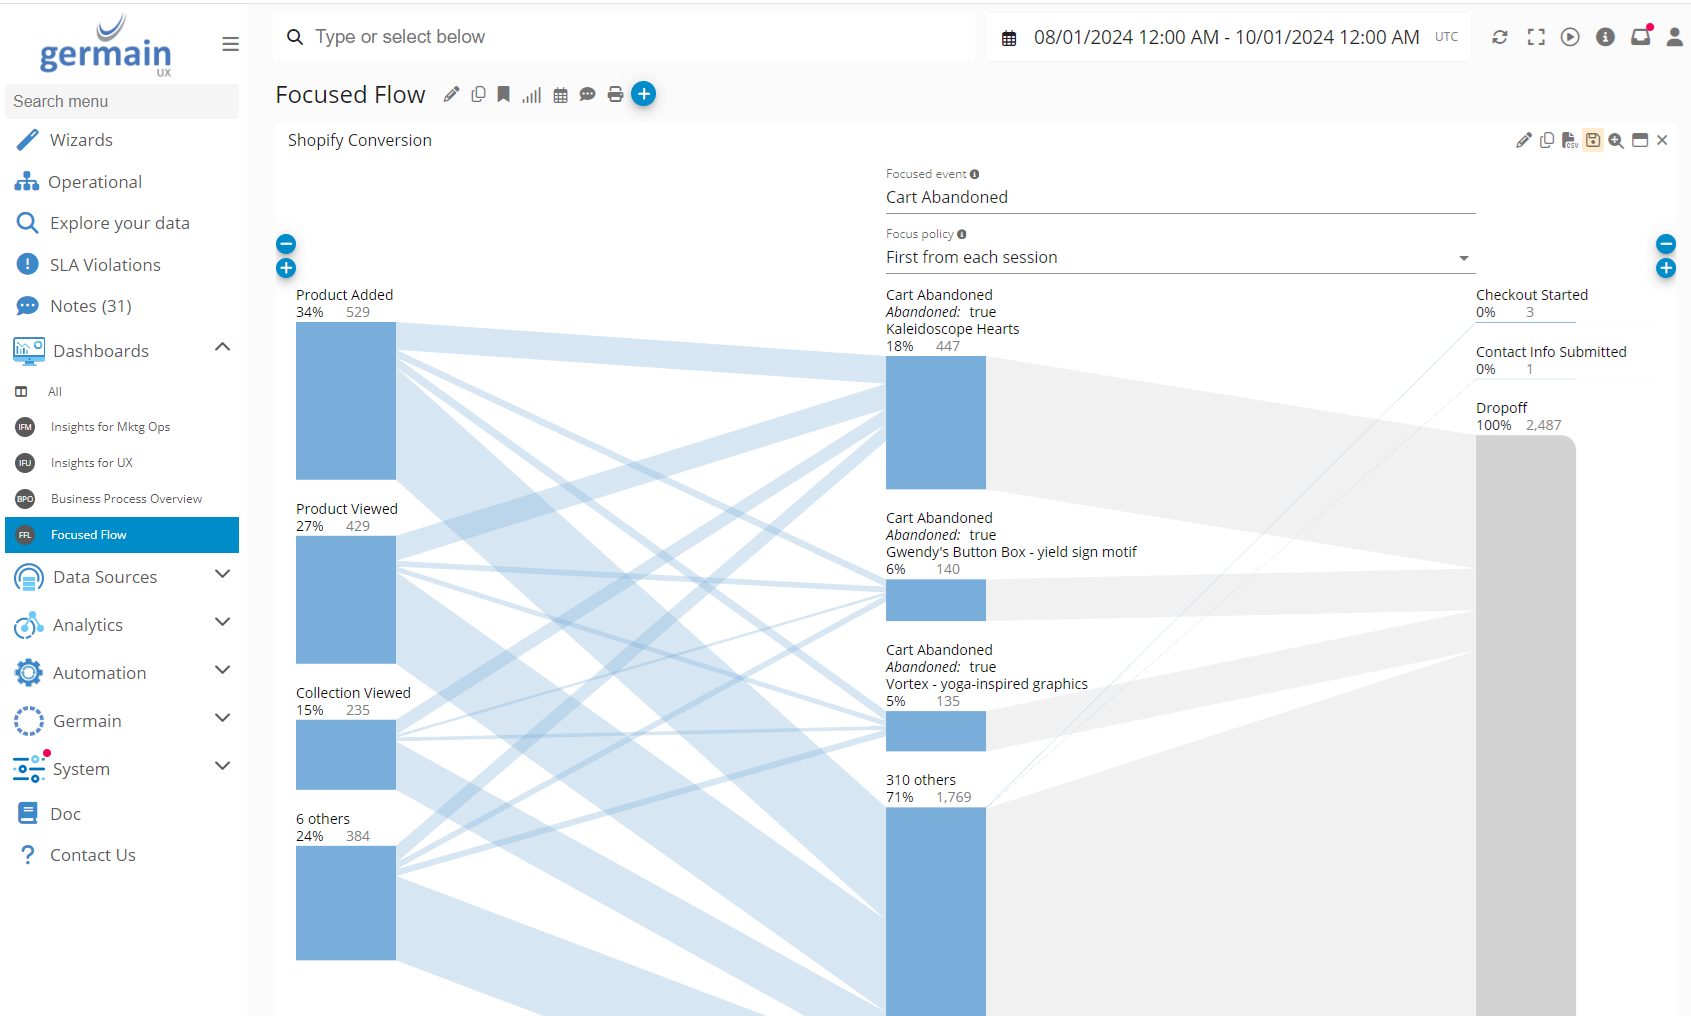Toggle fullscreen mode from the top bar
Screen dimensions: 1691x1016
tap(1536, 37)
